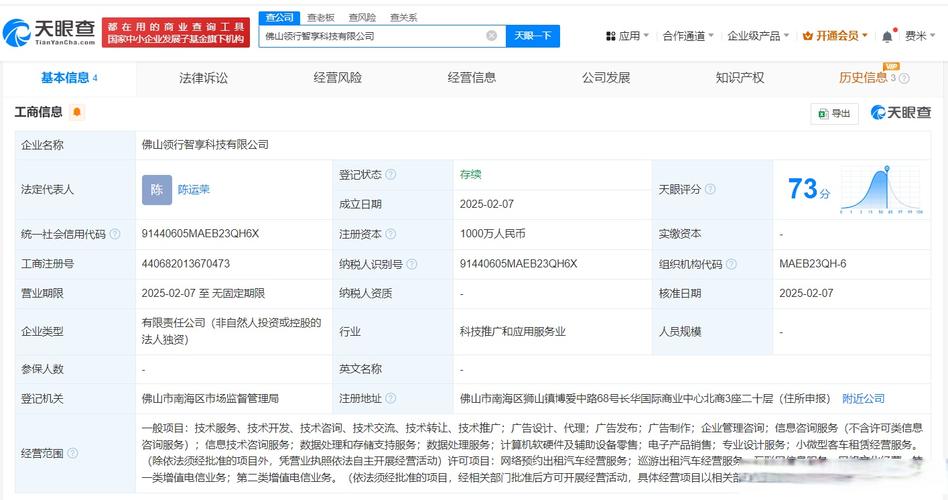Click the 73分 score value
Viewport: 948px width, 500px height.
coord(809,189)
